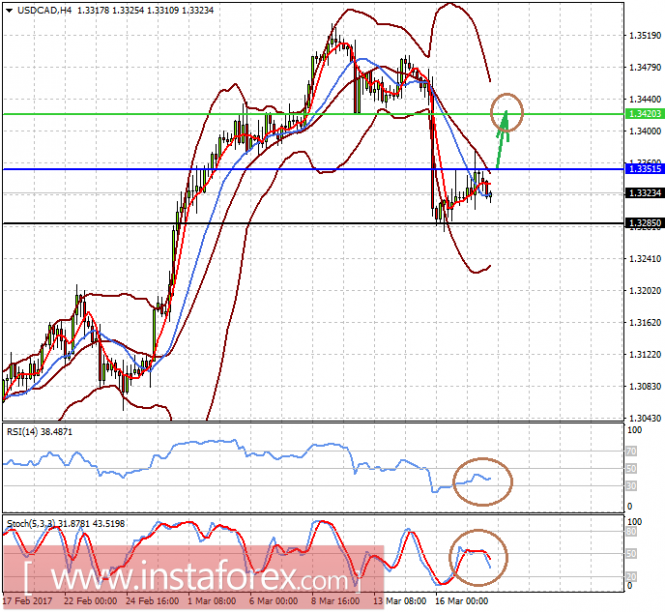Screen dimensions: 665x612
Task: Click the black horizontal support line
Action: pos(313,223)
